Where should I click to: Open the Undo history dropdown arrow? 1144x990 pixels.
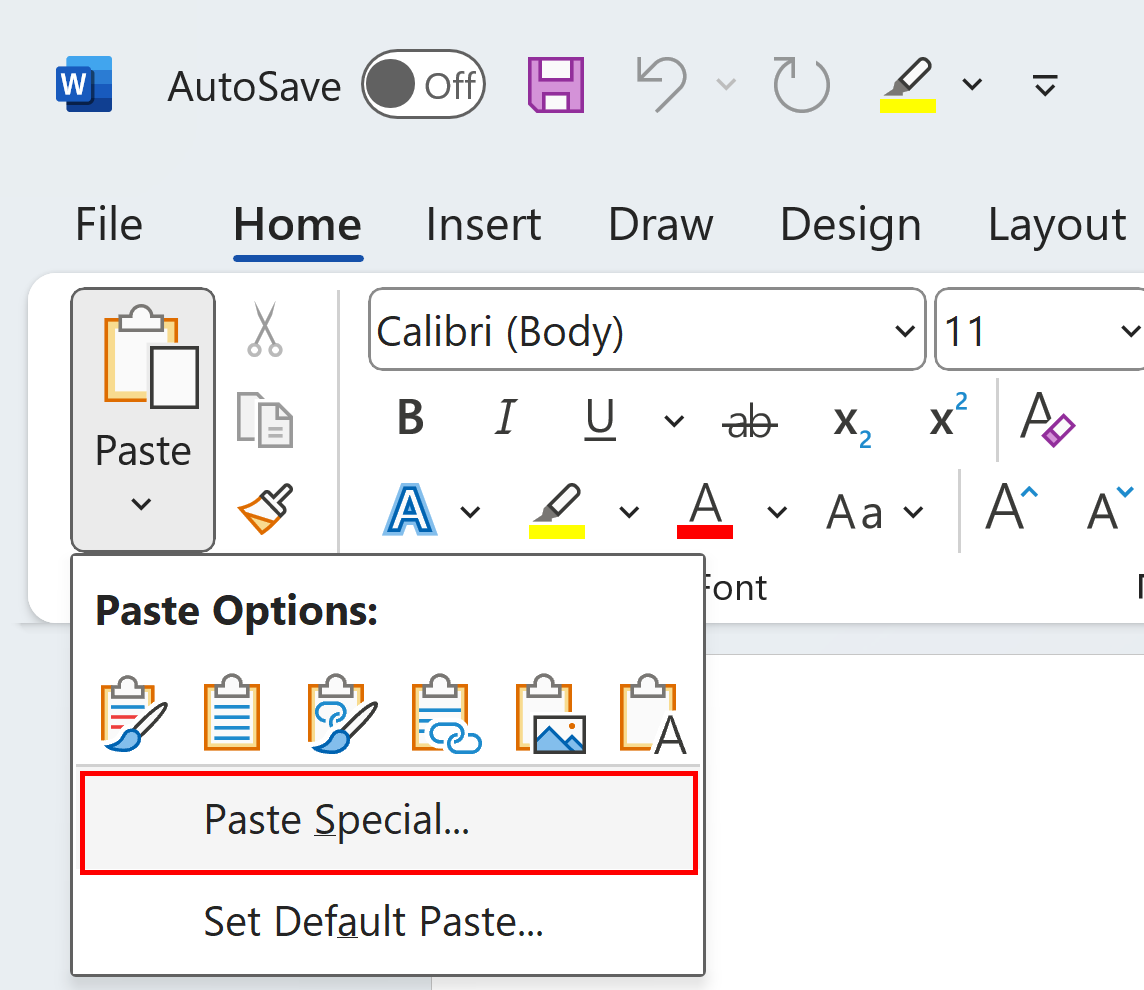tap(726, 85)
